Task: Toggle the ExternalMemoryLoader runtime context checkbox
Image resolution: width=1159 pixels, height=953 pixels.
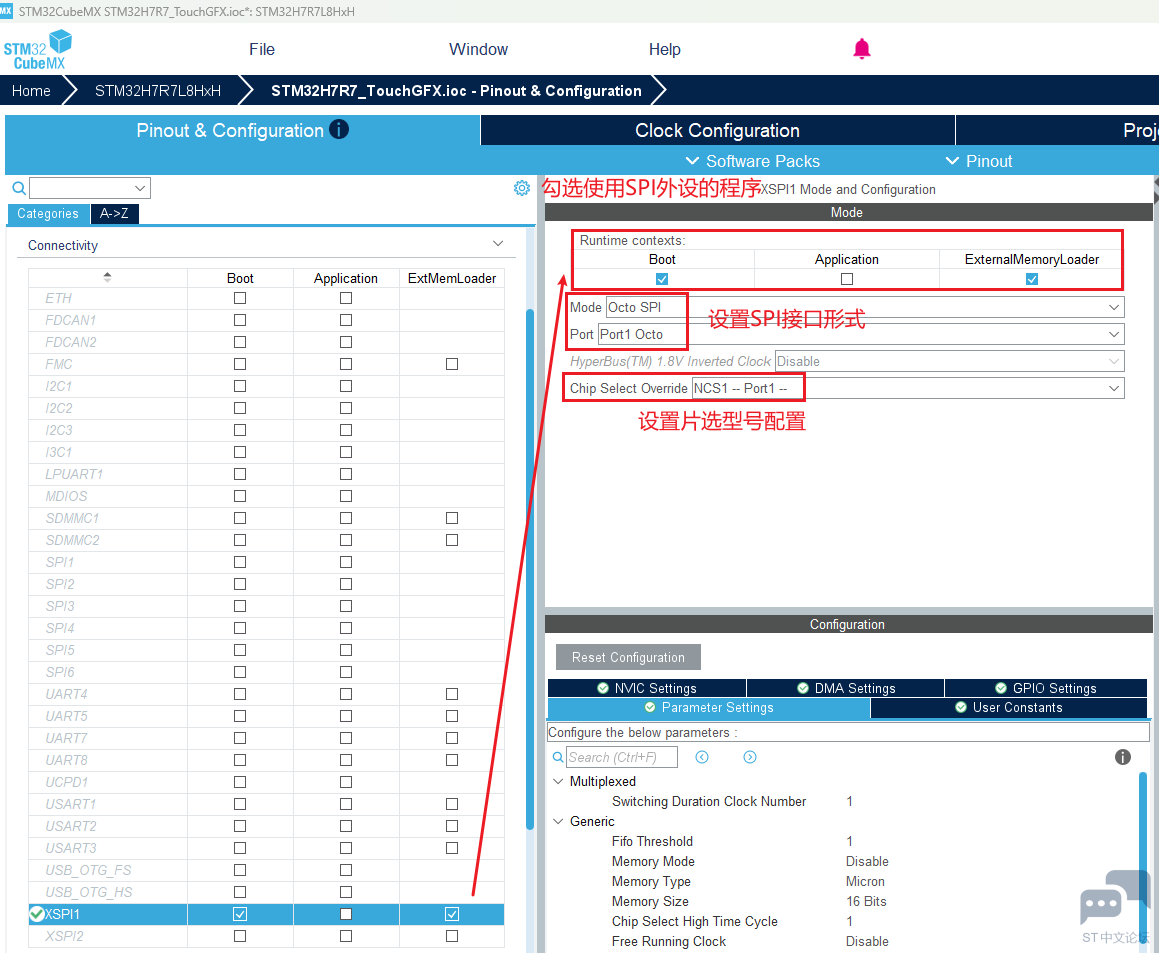Action: tap(1032, 279)
